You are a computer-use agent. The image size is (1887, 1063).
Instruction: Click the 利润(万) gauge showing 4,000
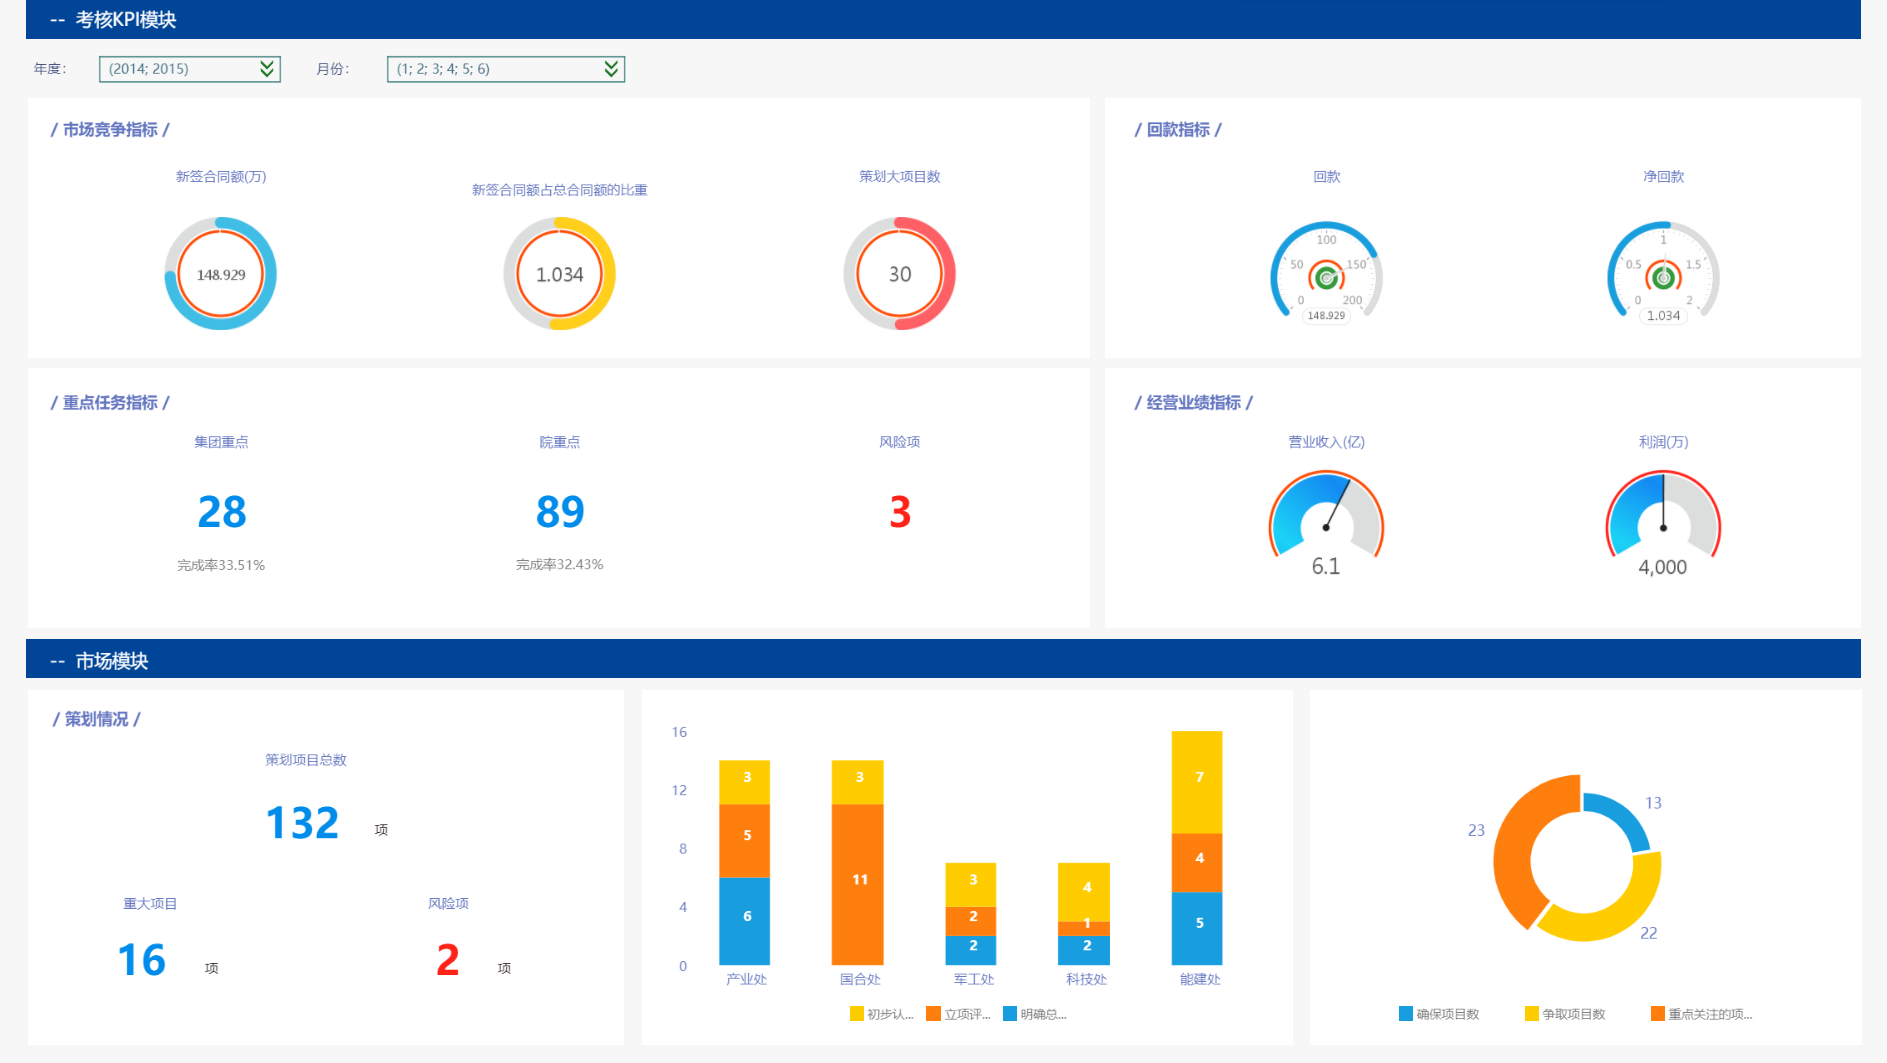1663,525
